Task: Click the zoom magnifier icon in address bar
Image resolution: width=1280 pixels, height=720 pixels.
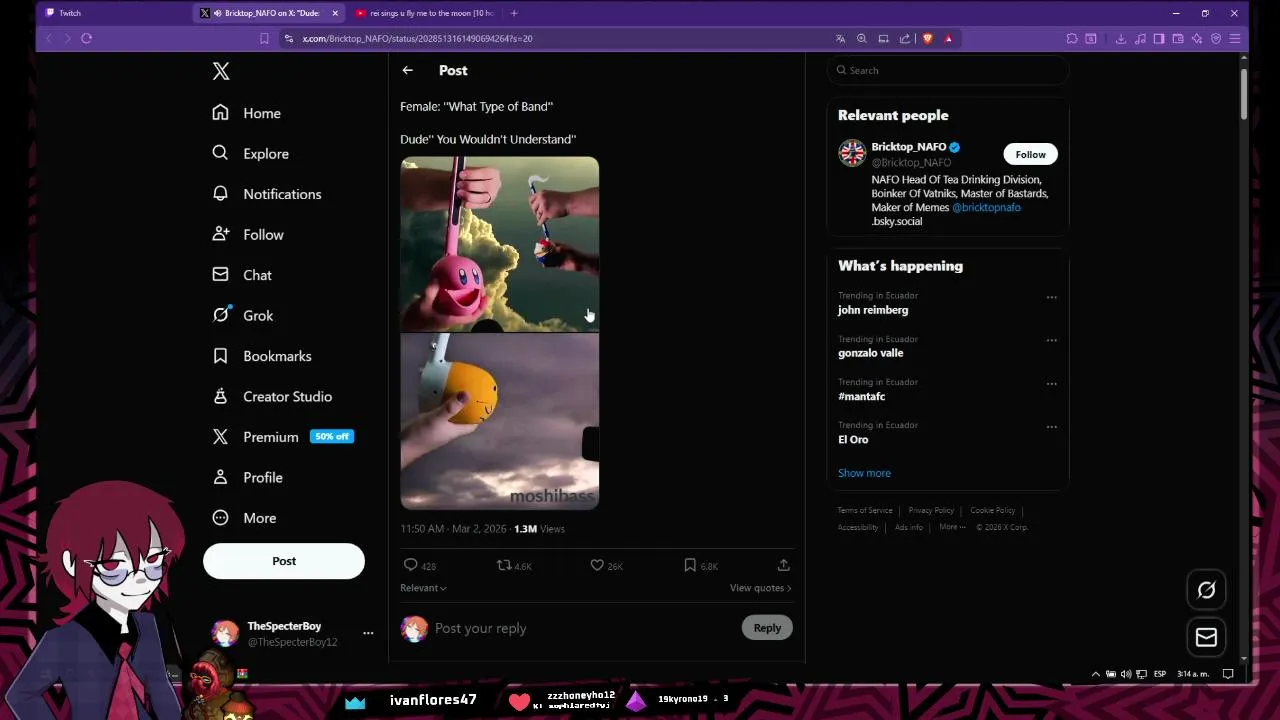Action: [x=862, y=38]
